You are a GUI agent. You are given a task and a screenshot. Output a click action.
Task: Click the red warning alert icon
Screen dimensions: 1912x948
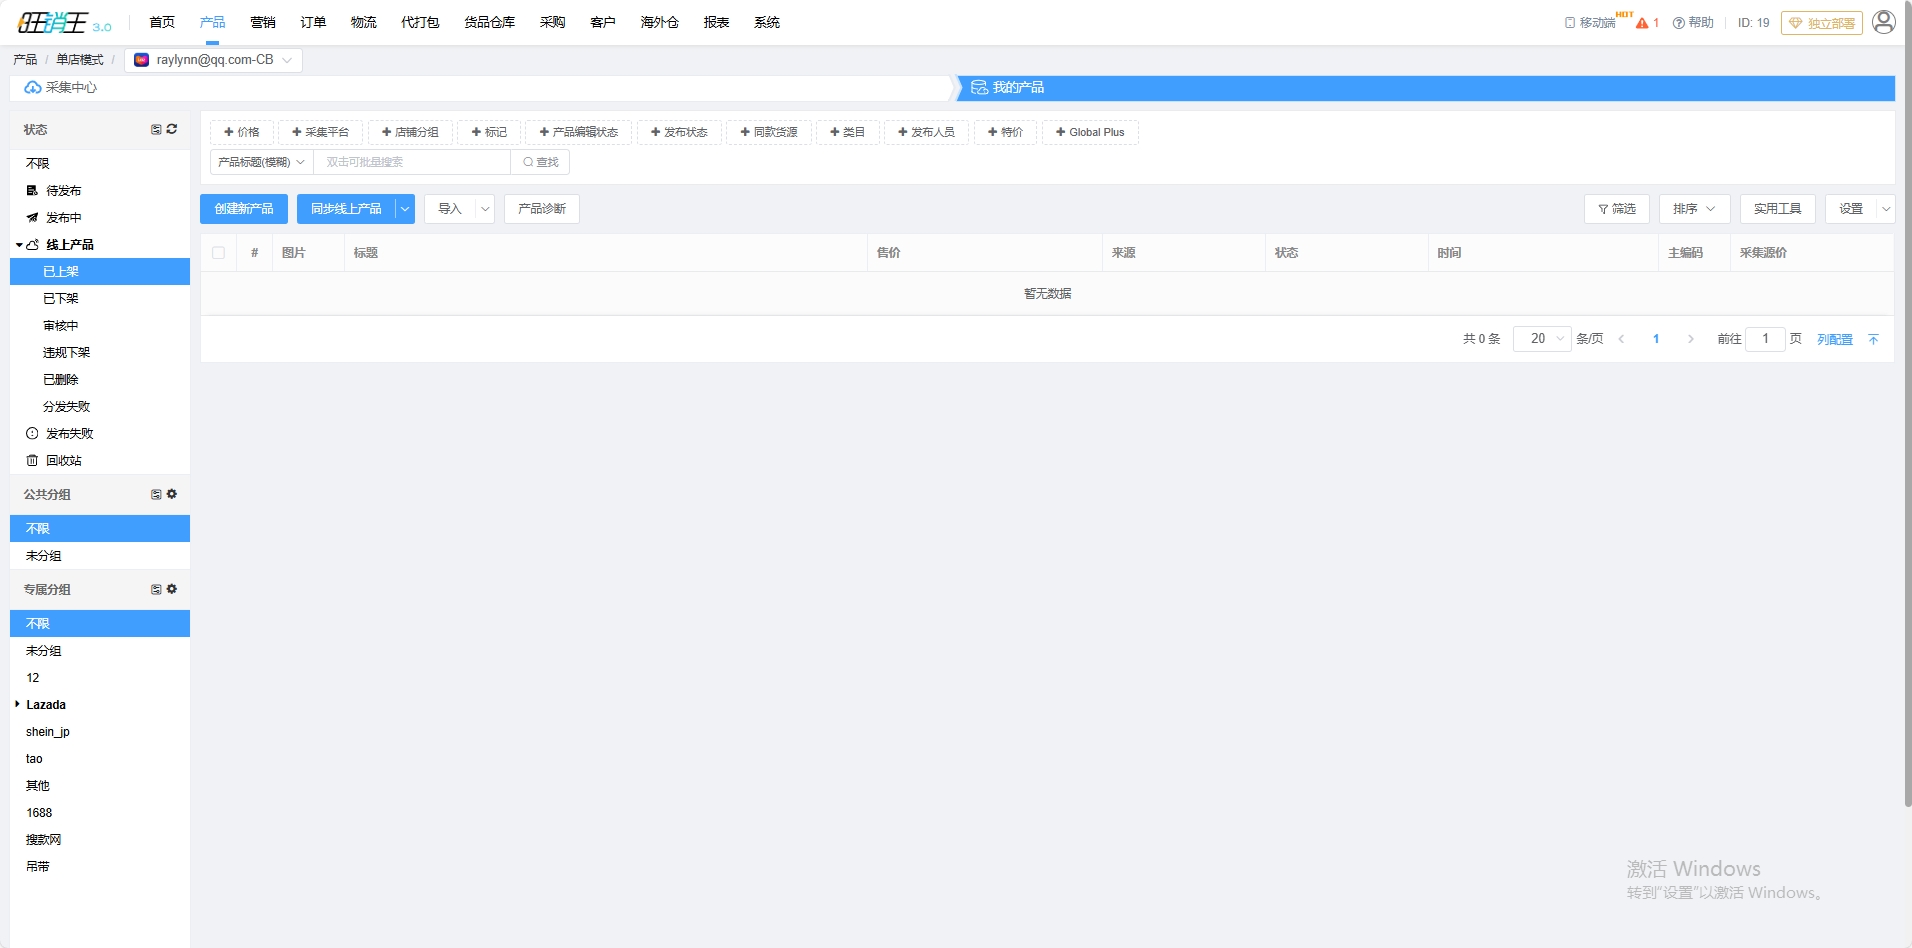click(x=1642, y=23)
